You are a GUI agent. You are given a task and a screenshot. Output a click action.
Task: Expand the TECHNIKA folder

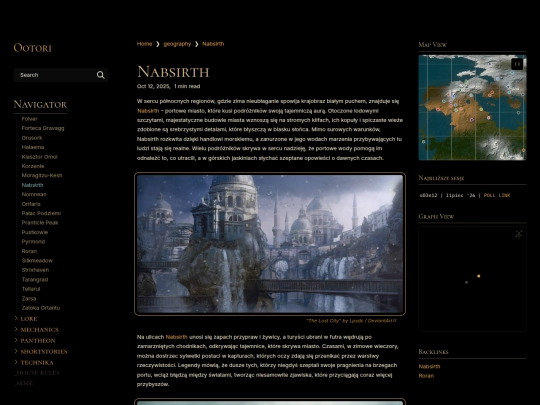(37, 363)
